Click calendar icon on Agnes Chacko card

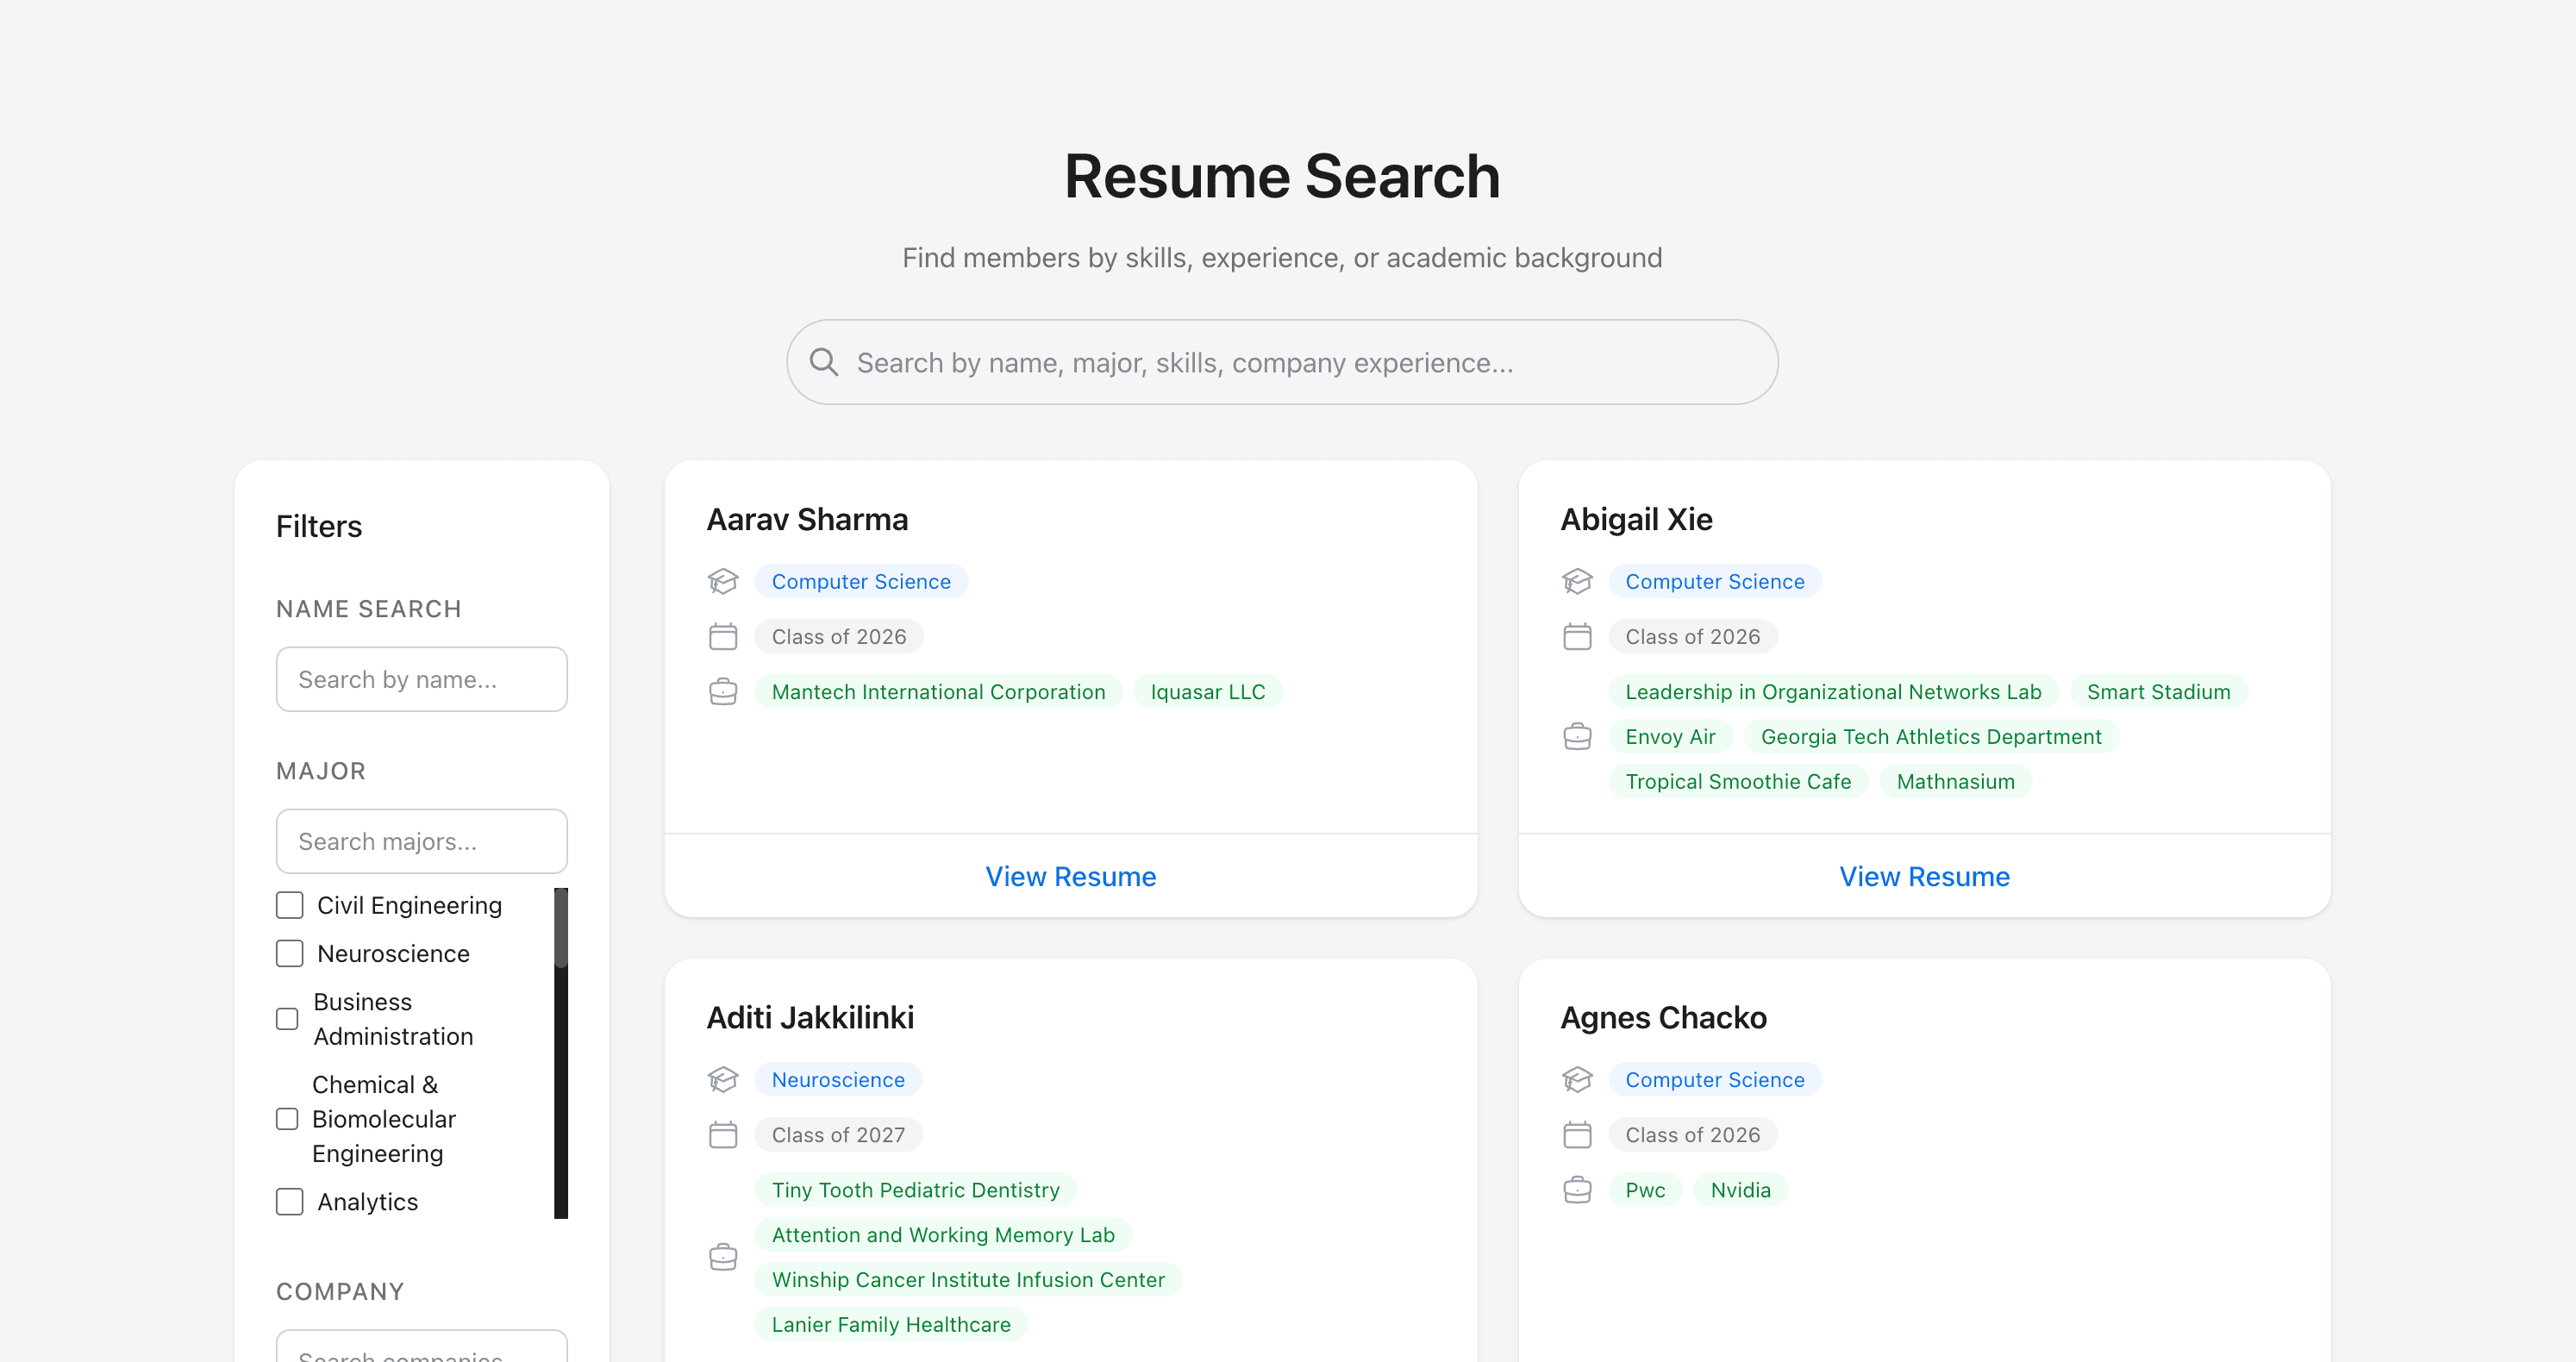pyautogui.click(x=1577, y=1135)
